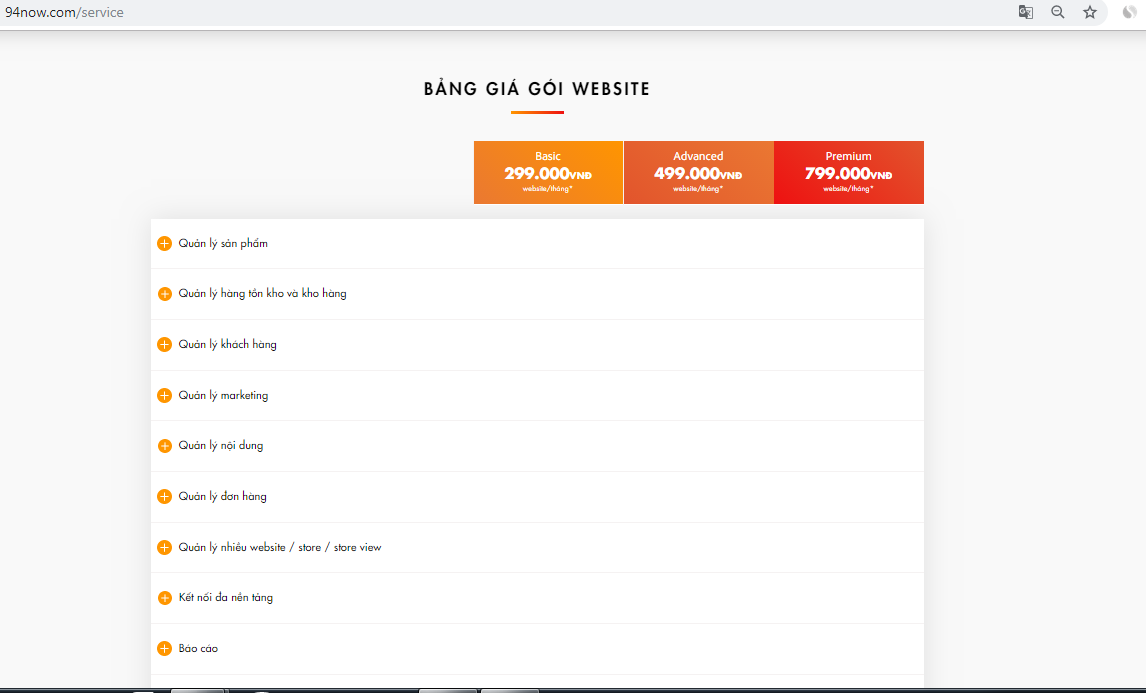The width and height of the screenshot is (1146, 693).
Task: Expand Quản lý nhiều website / store / store view
Action: click(x=279, y=548)
